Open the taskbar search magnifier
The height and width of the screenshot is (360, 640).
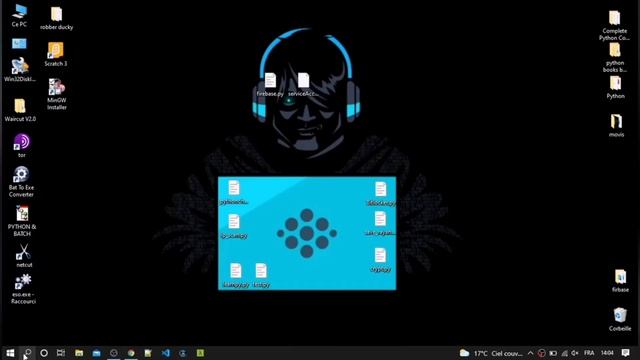coord(27,353)
